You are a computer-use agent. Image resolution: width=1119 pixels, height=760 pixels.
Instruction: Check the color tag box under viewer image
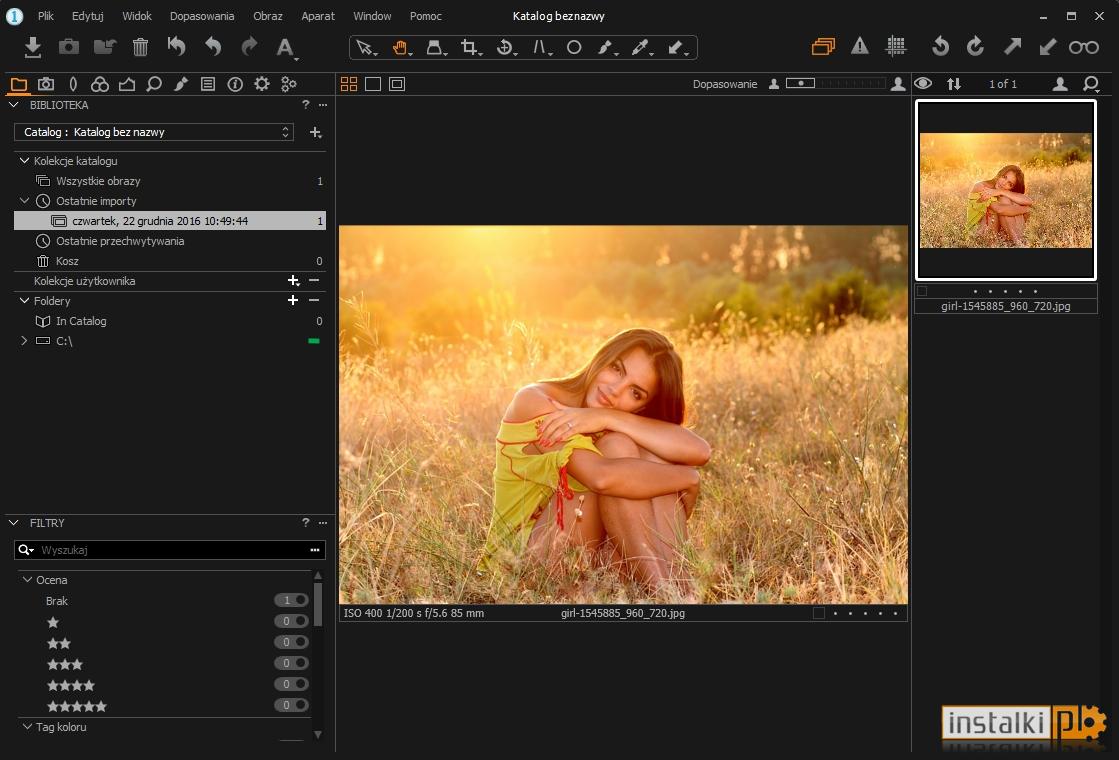point(819,613)
